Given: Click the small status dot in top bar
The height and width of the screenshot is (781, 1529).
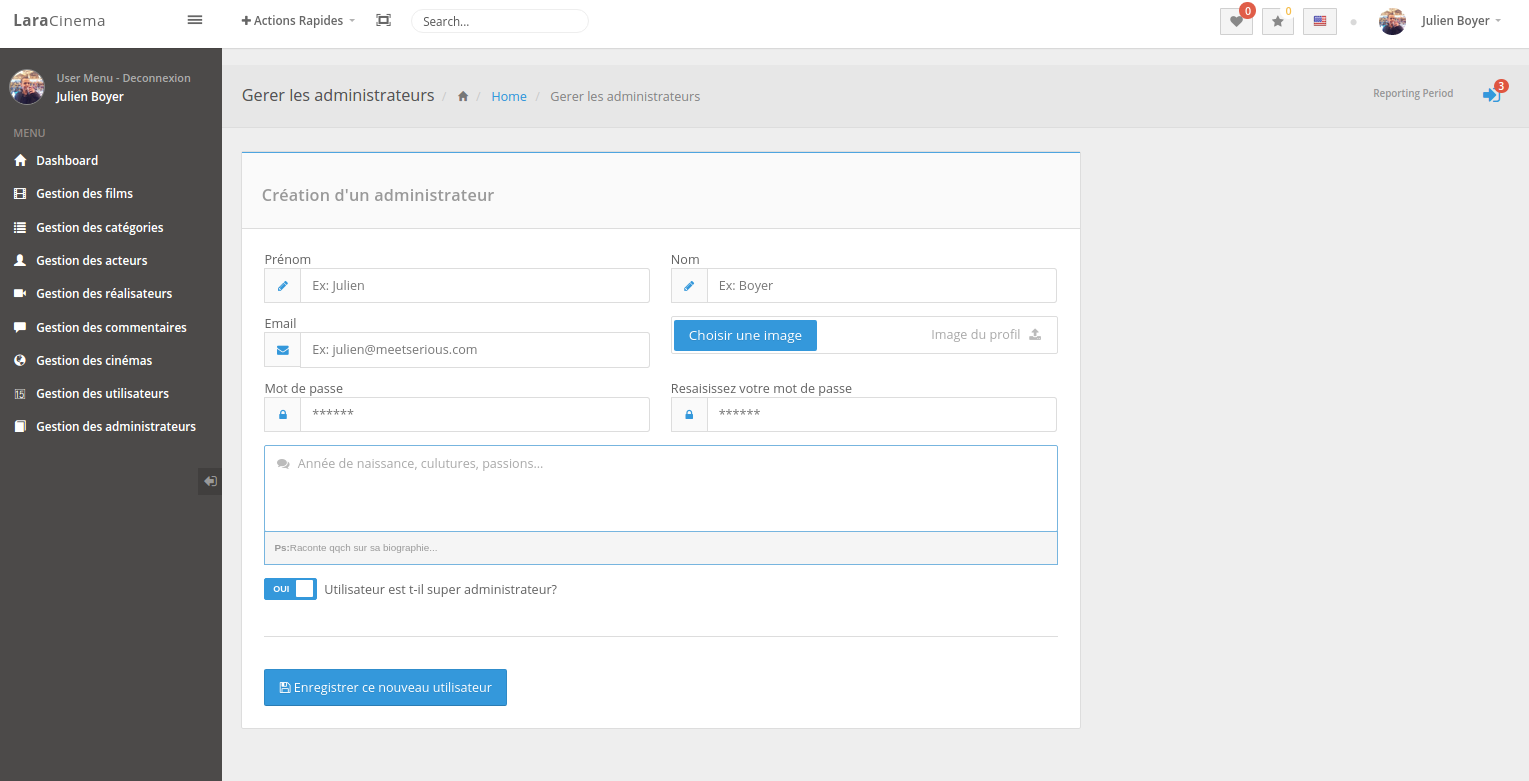Looking at the screenshot, I should point(1353,21).
